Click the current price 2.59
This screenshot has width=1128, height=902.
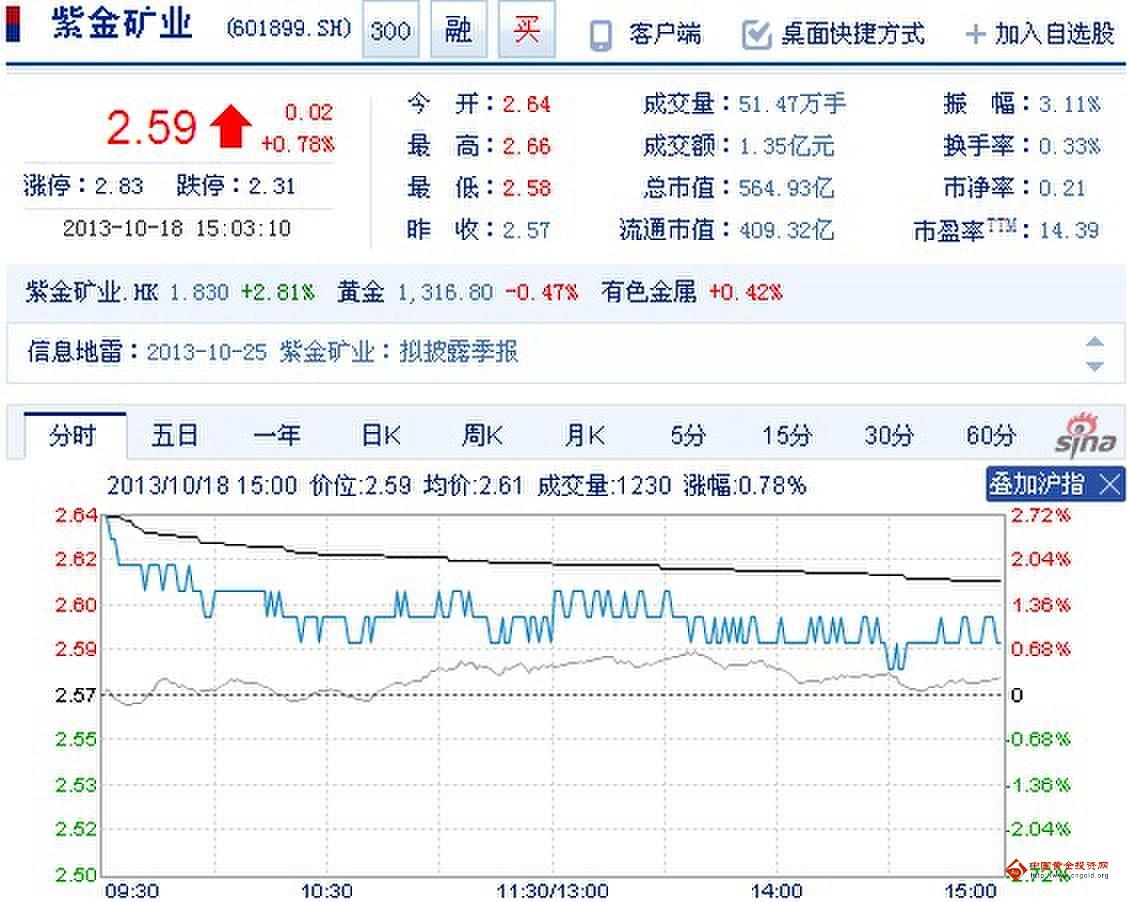(151, 127)
